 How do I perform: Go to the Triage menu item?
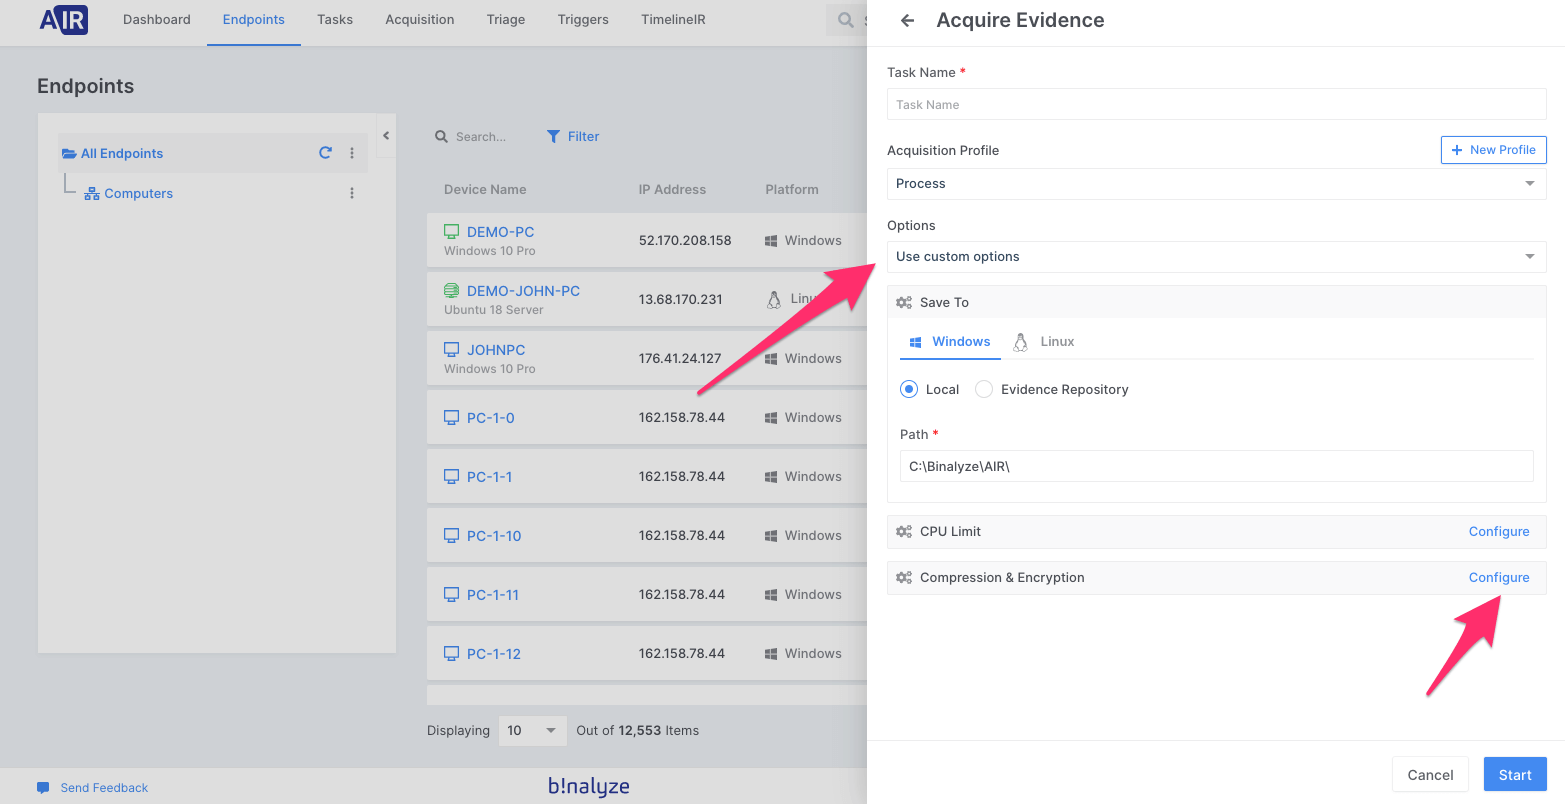505,20
